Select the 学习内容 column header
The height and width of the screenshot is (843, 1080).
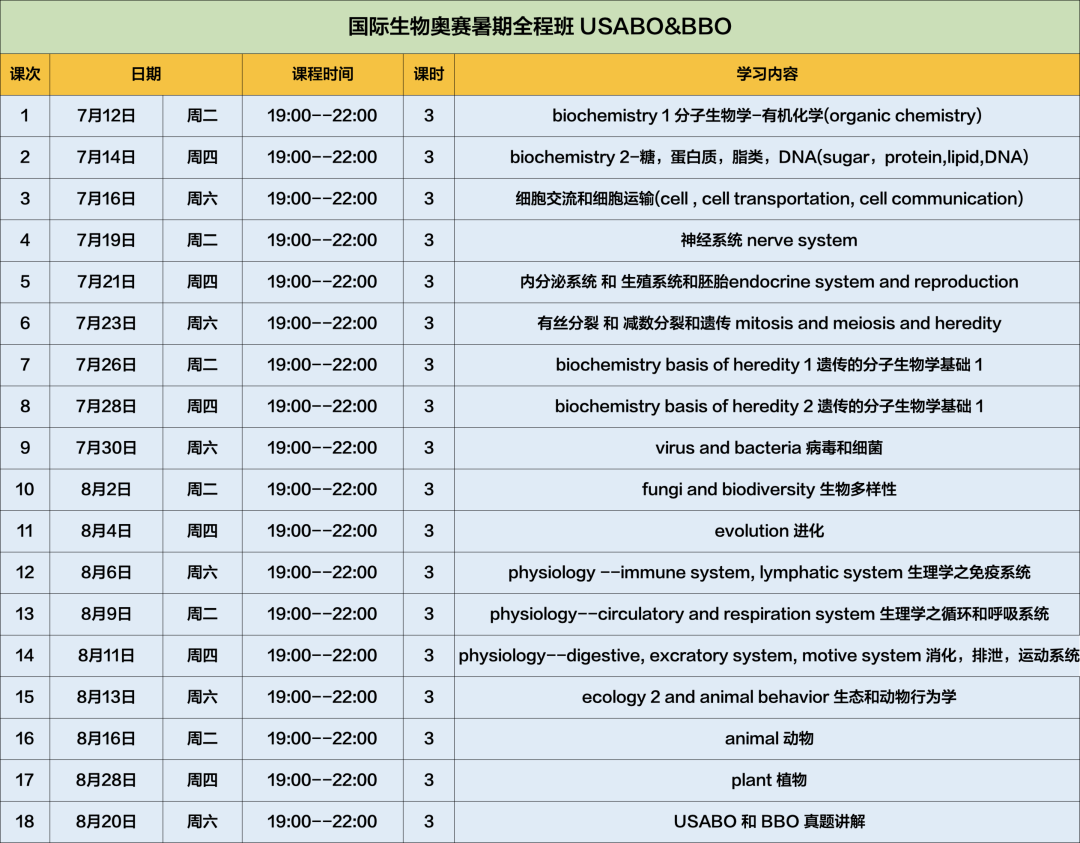[767, 74]
